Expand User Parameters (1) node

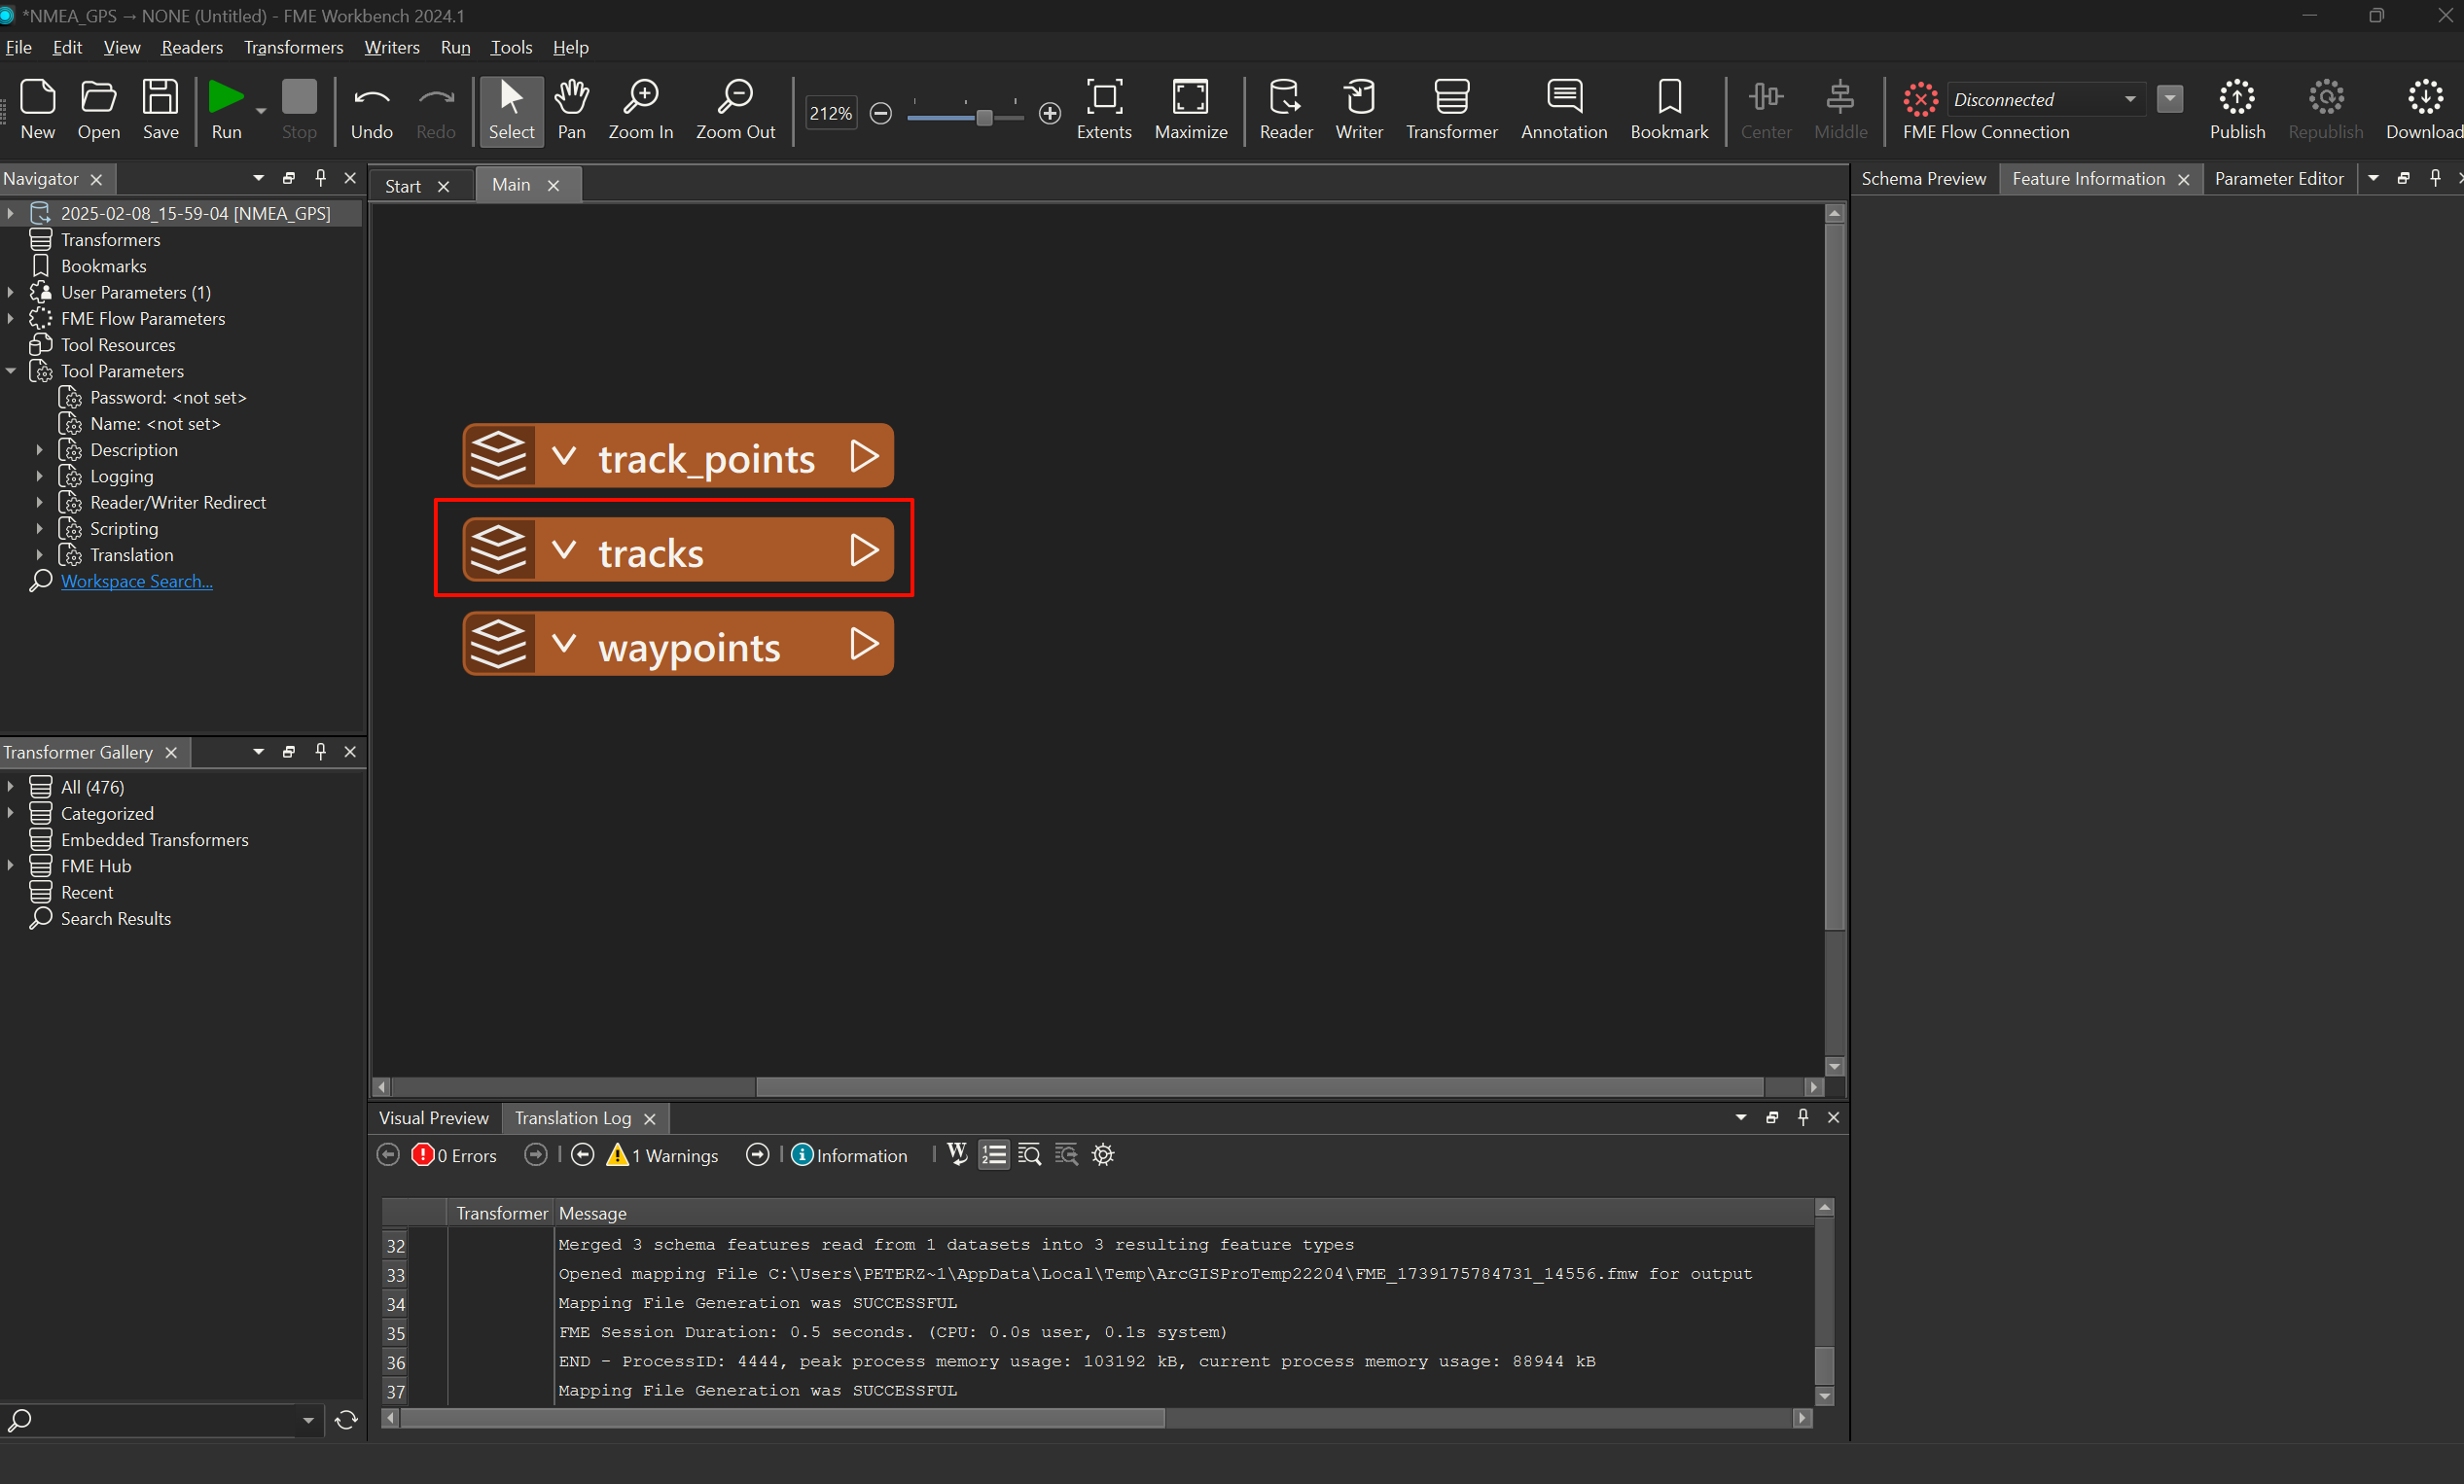(x=11, y=292)
